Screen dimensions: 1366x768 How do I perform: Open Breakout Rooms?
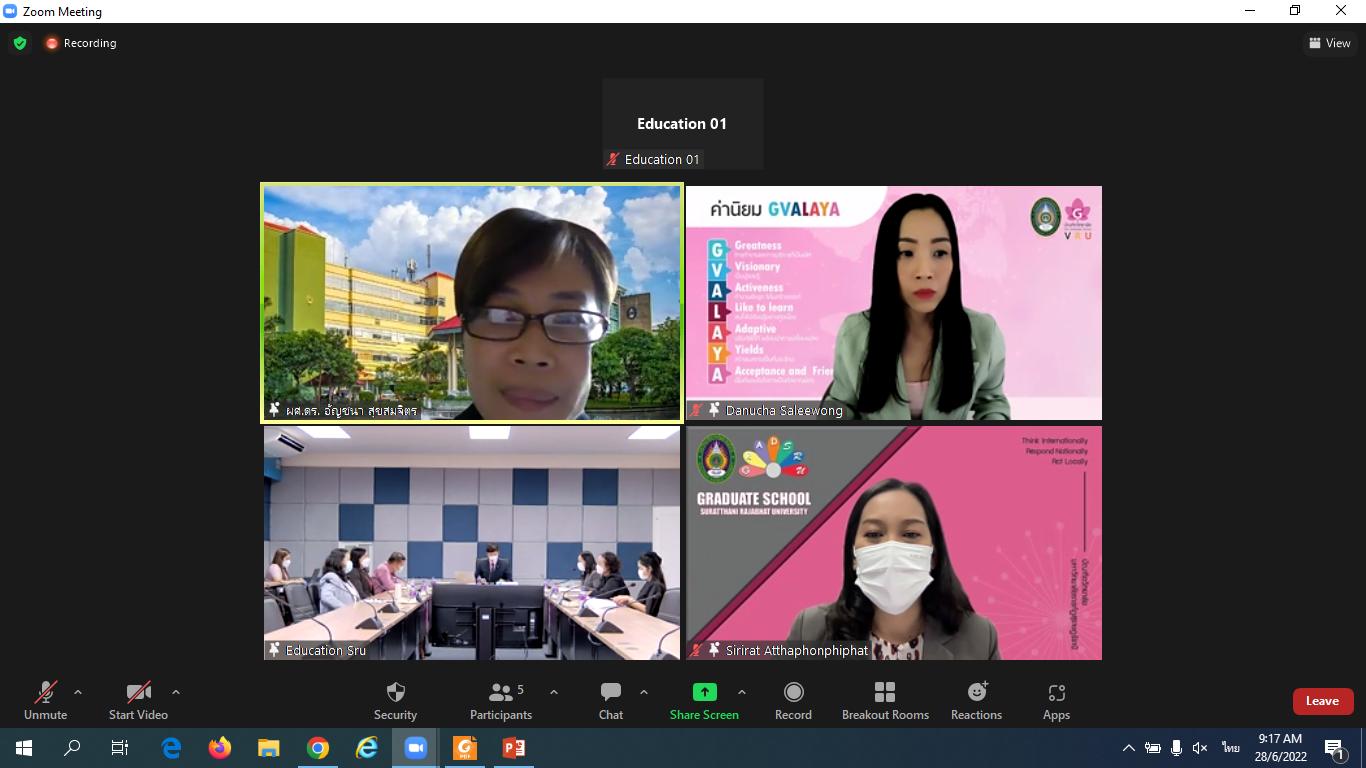(885, 701)
